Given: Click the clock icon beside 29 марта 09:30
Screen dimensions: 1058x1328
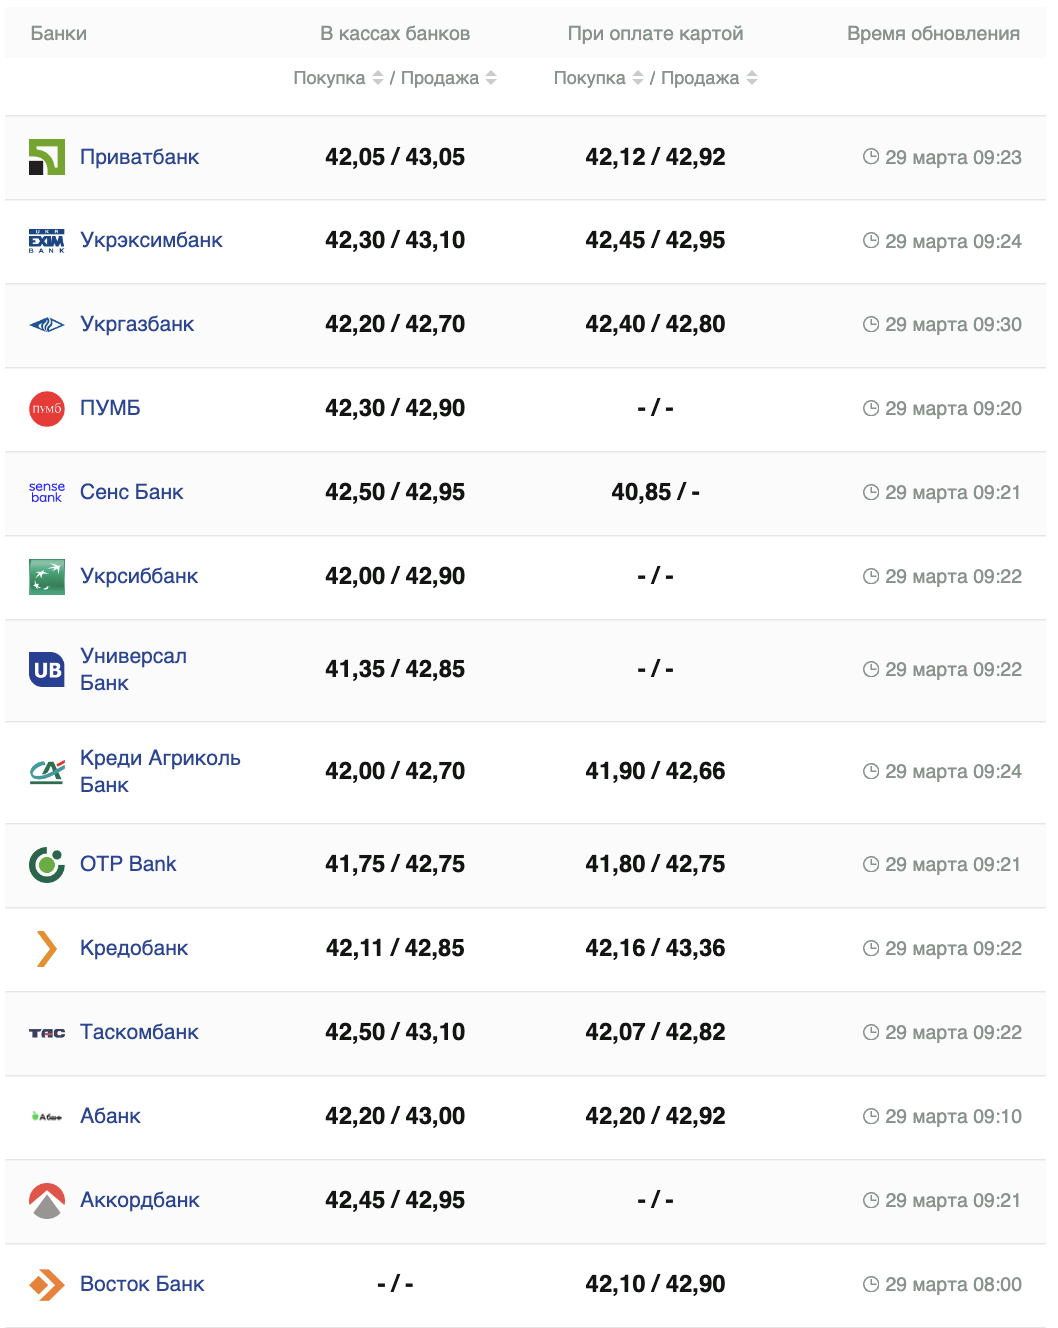Looking at the screenshot, I should pos(871,324).
